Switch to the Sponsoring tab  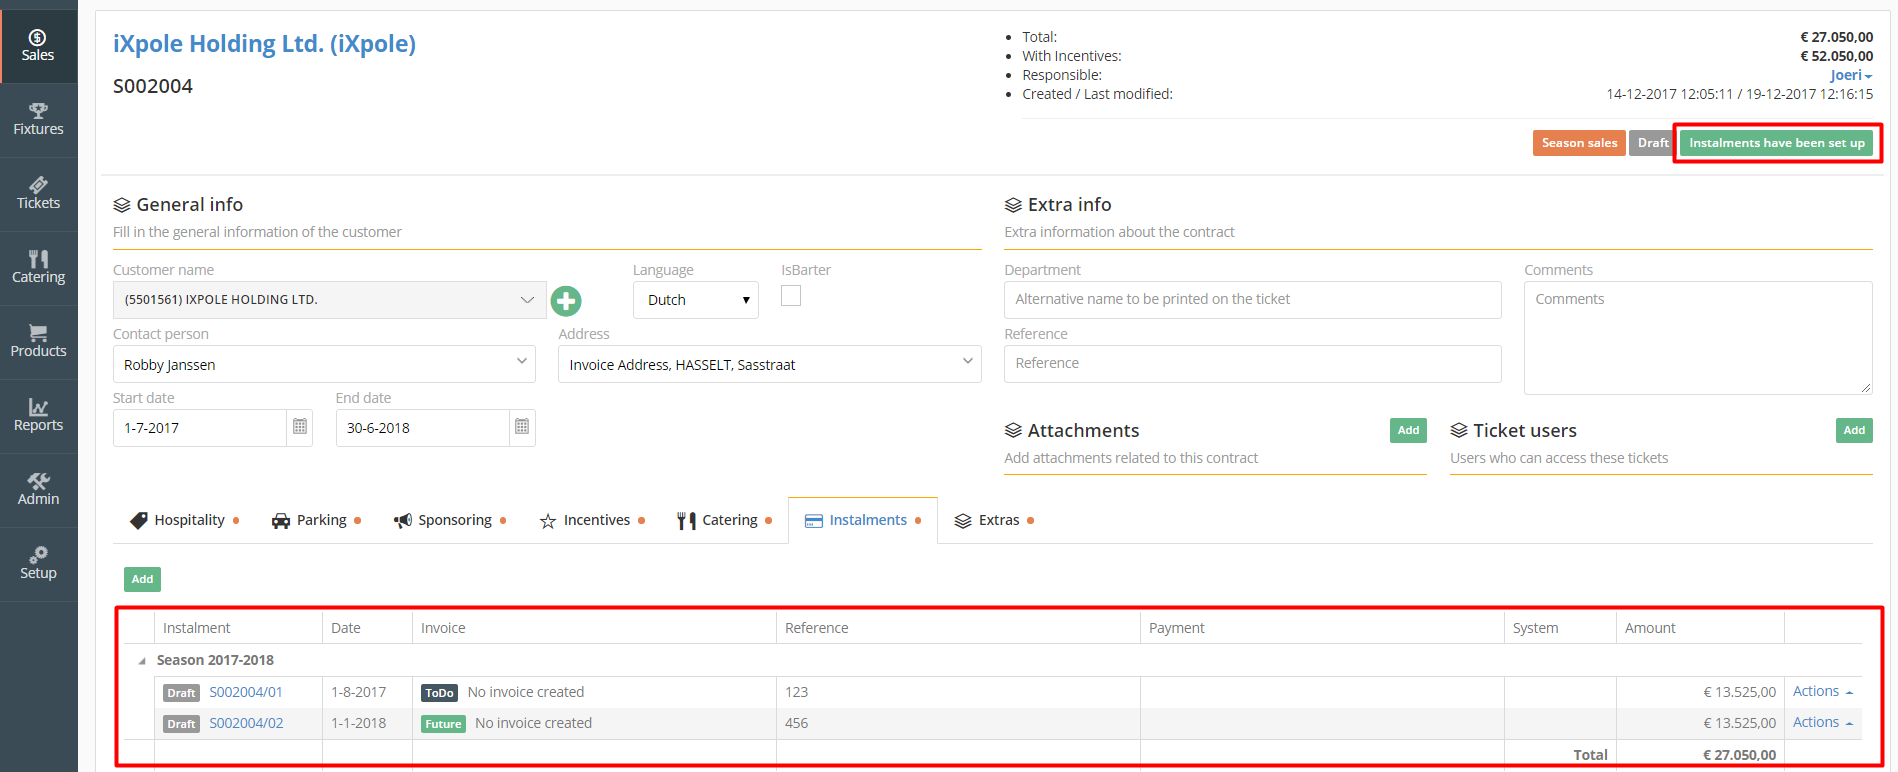coord(450,520)
